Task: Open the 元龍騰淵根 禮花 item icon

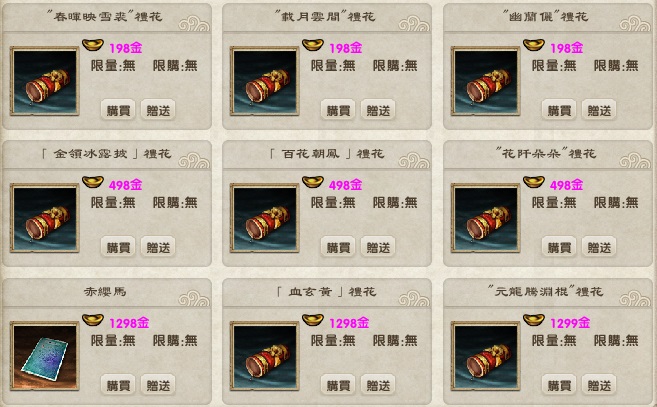Action: [486, 356]
